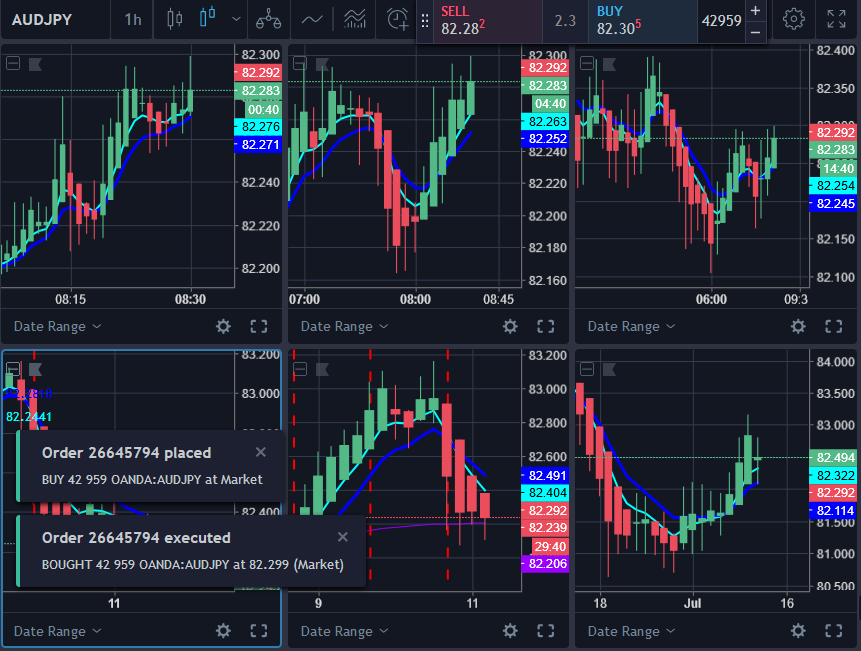Open the chart settings gear in top toolbar
This screenshot has height=651, width=861.
(x=794, y=19)
